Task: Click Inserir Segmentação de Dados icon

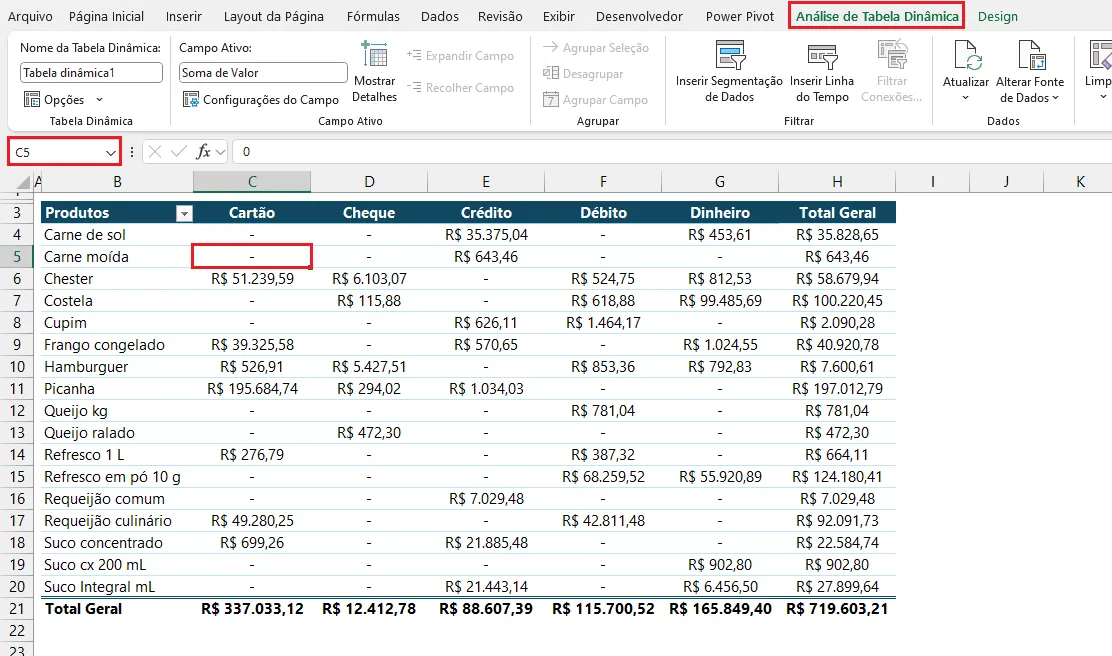Action: pos(730,55)
